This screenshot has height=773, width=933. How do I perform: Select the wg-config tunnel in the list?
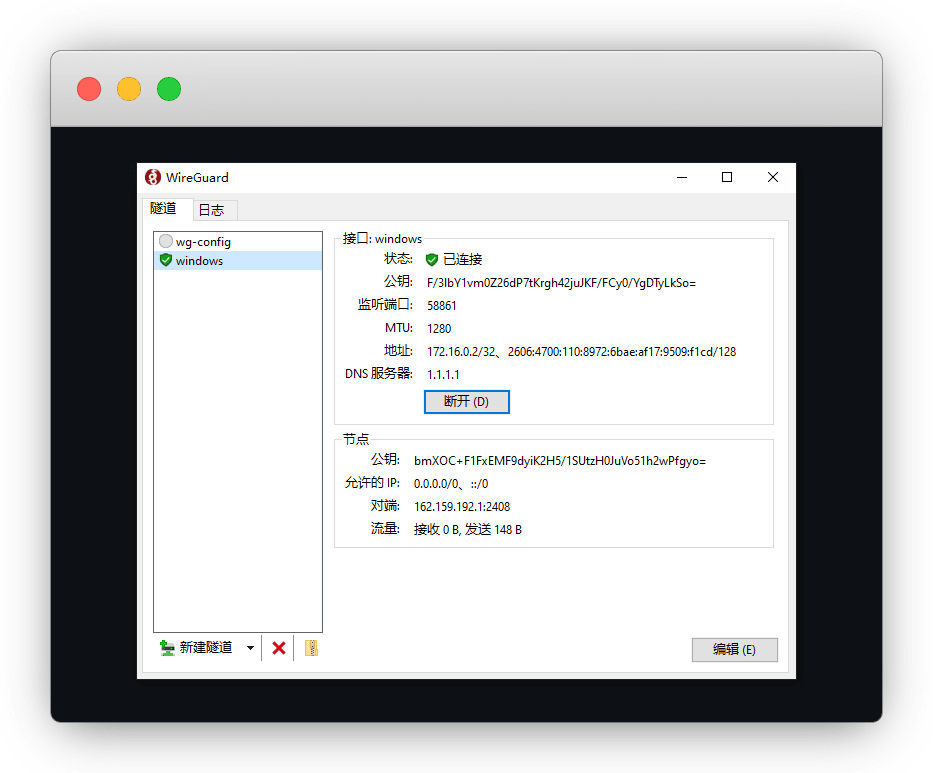click(x=203, y=241)
